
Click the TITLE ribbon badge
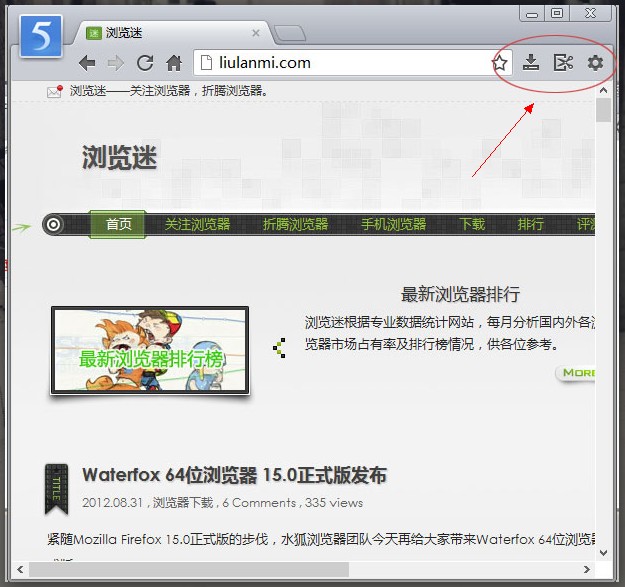[56, 489]
